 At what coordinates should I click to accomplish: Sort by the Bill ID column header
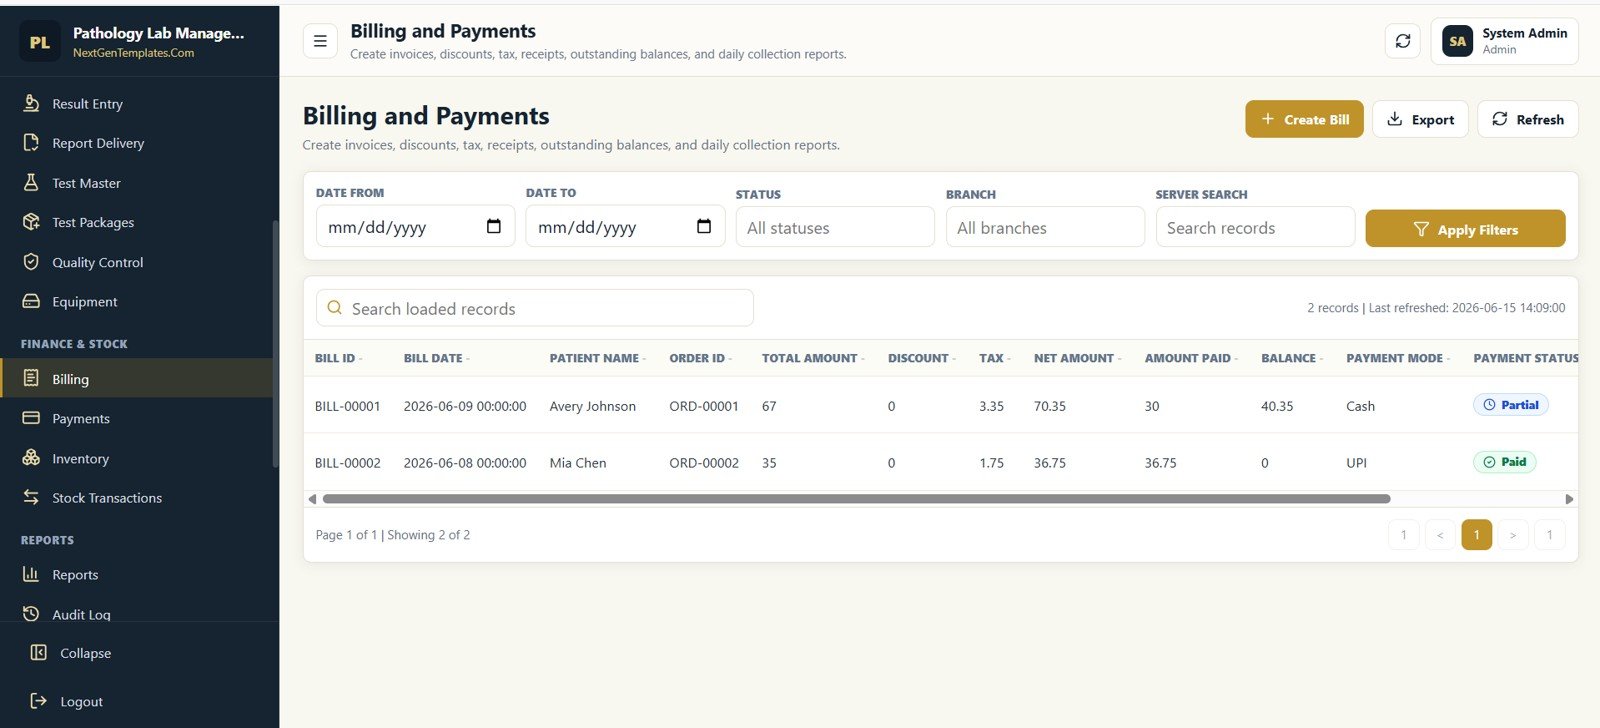coord(338,358)
